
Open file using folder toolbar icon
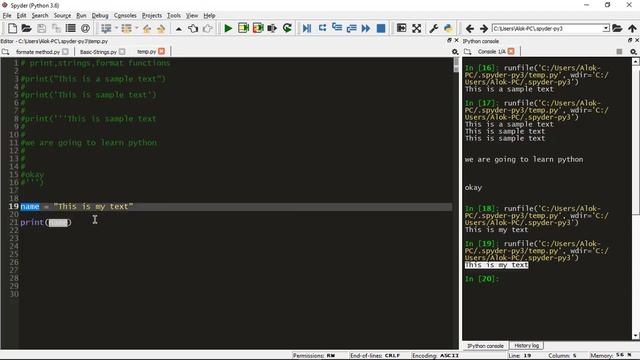27,28
